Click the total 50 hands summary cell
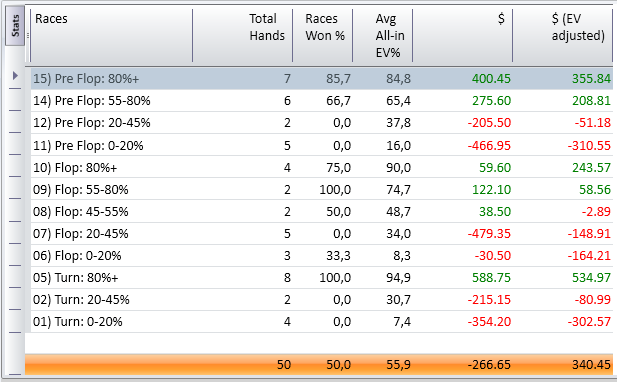This screenshot has height=382, width=617. (x=284, y=365)
